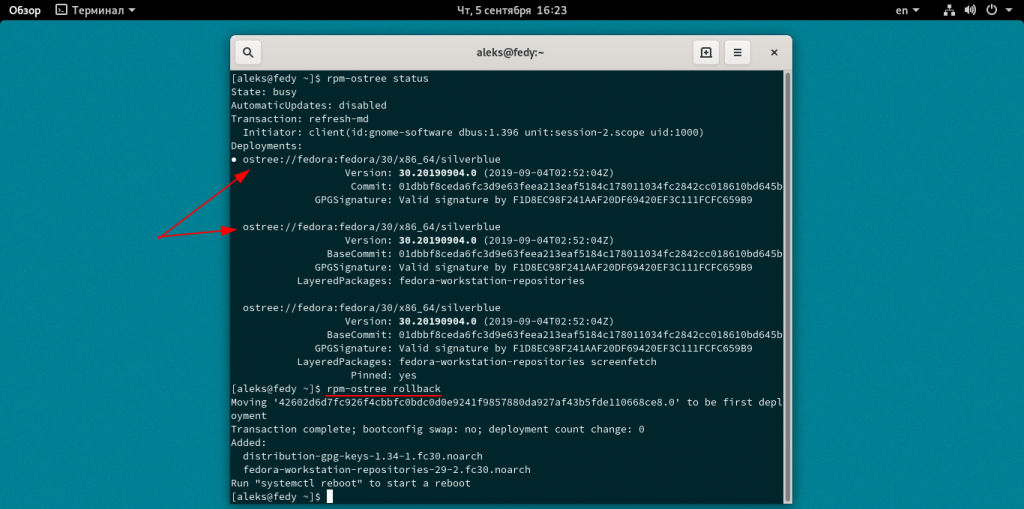
Task: Open the terminal hamburger menu
Action: 737,53
